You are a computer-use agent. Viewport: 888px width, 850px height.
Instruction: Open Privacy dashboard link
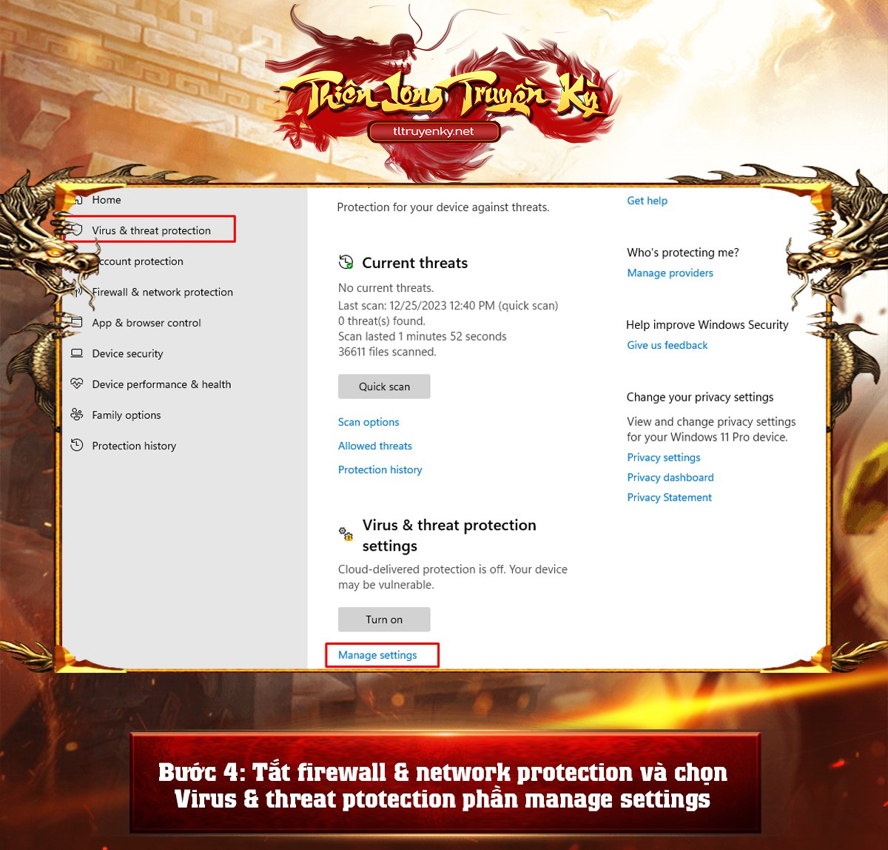[x=670, y=477]
